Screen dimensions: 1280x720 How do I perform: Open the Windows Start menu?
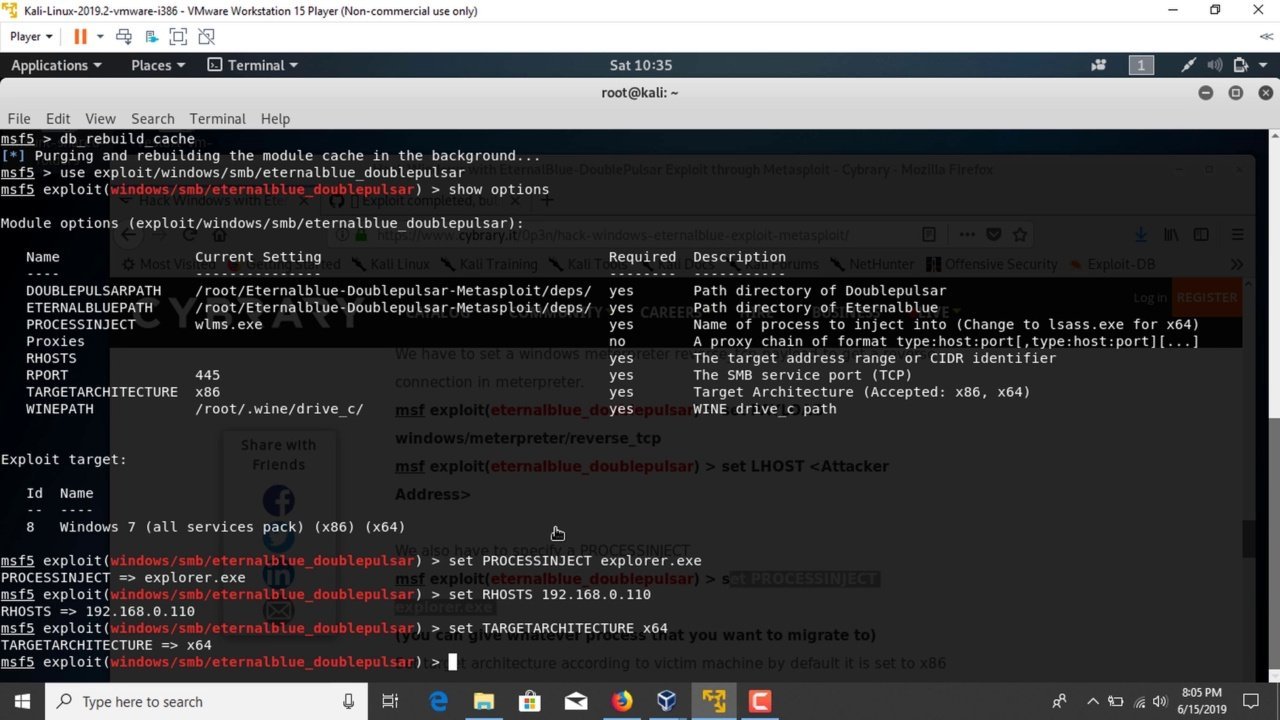click(x=23, y=701)
